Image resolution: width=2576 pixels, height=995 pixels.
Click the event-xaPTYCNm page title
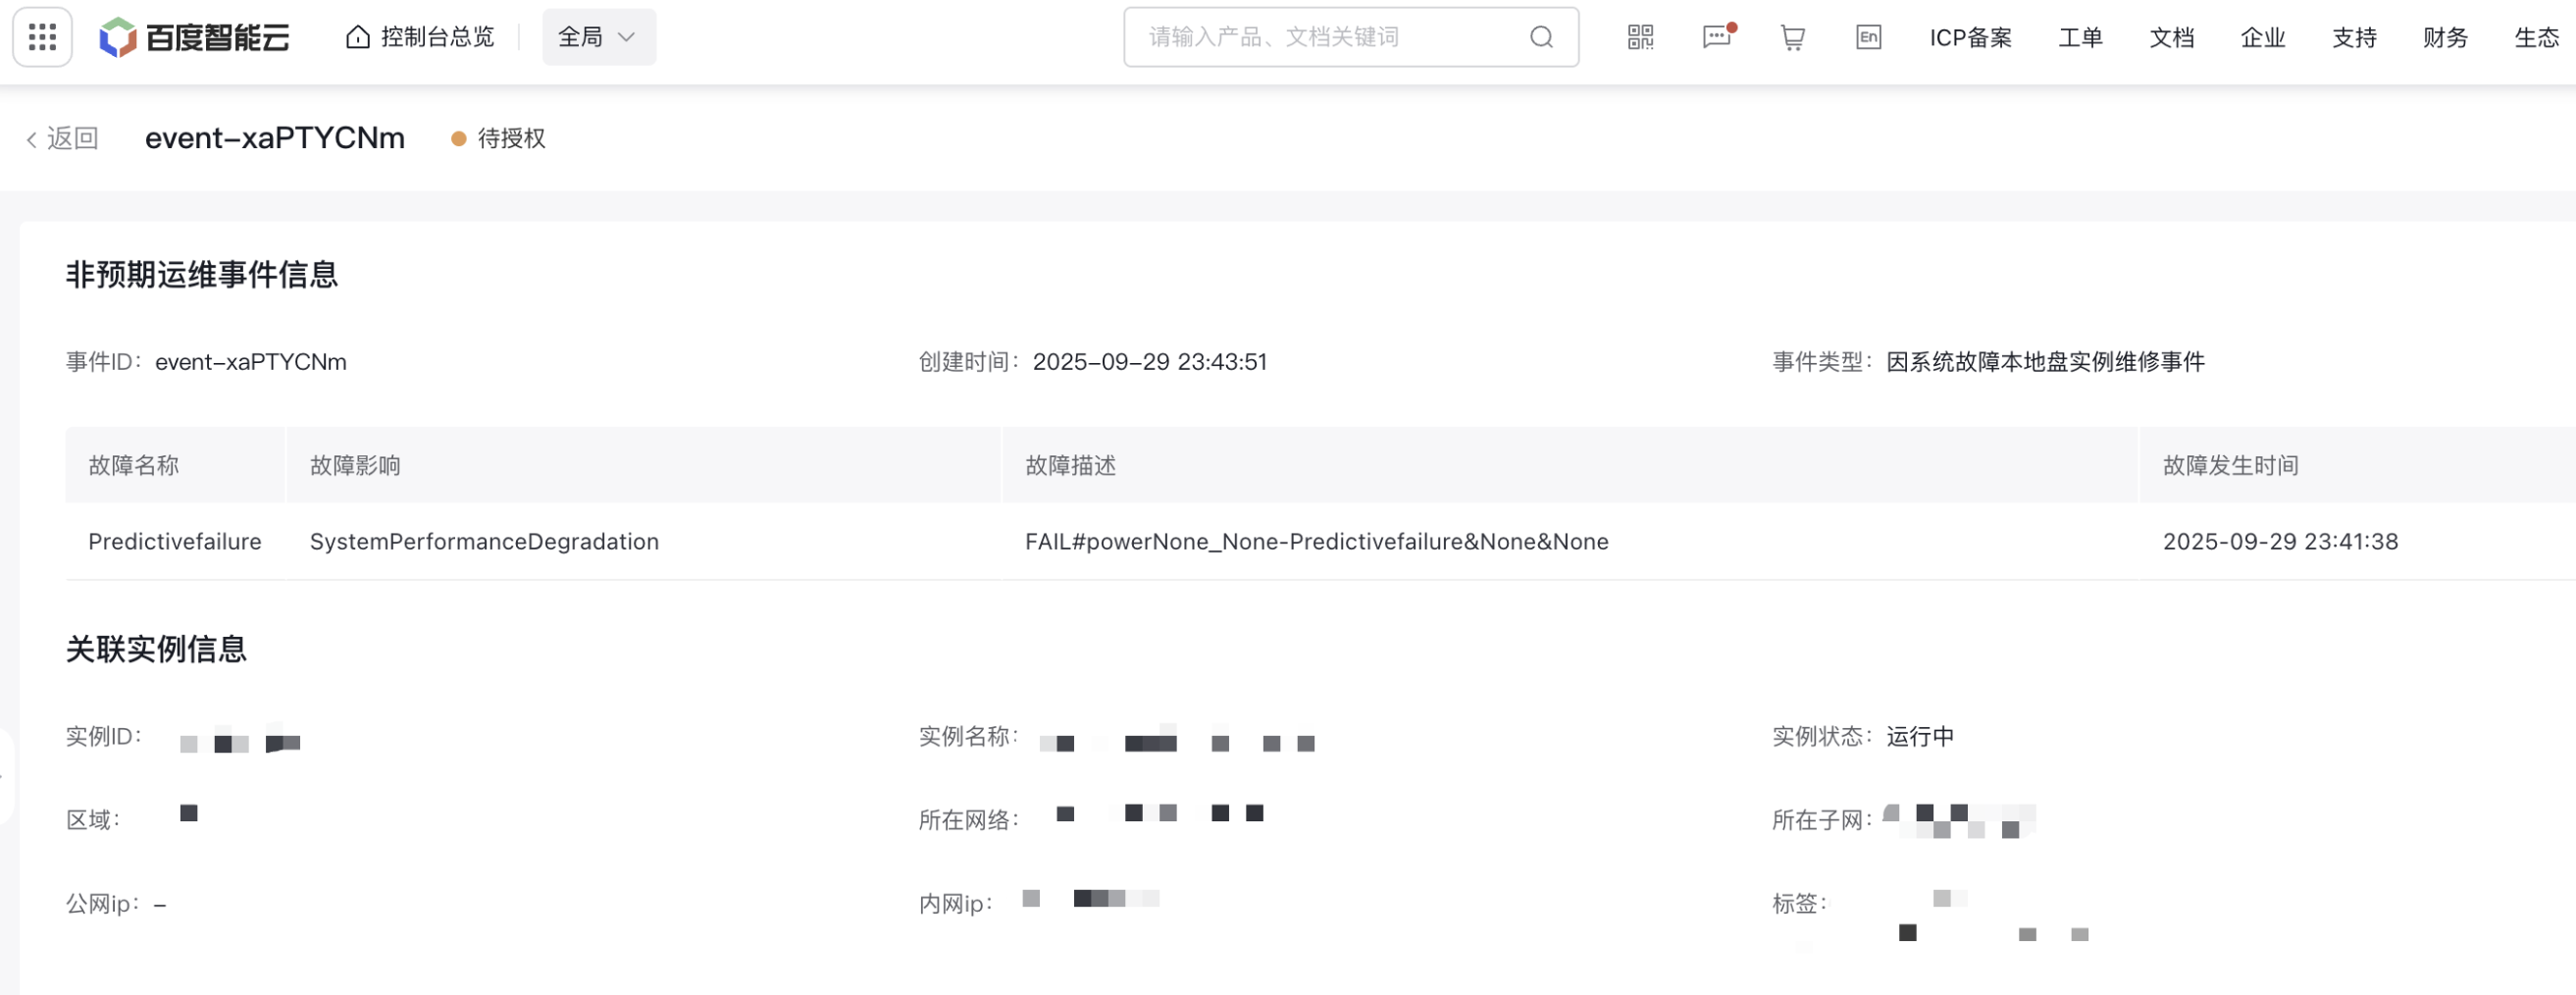(274, 138)
